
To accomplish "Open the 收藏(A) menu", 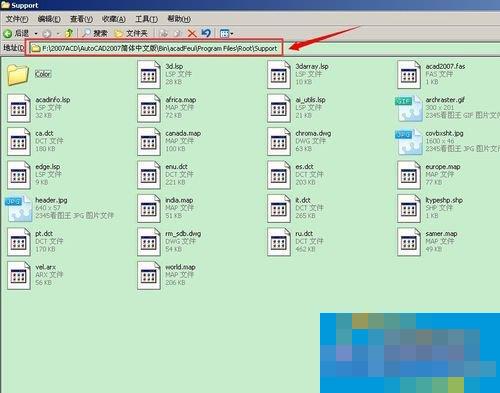I will click(114, 19).
